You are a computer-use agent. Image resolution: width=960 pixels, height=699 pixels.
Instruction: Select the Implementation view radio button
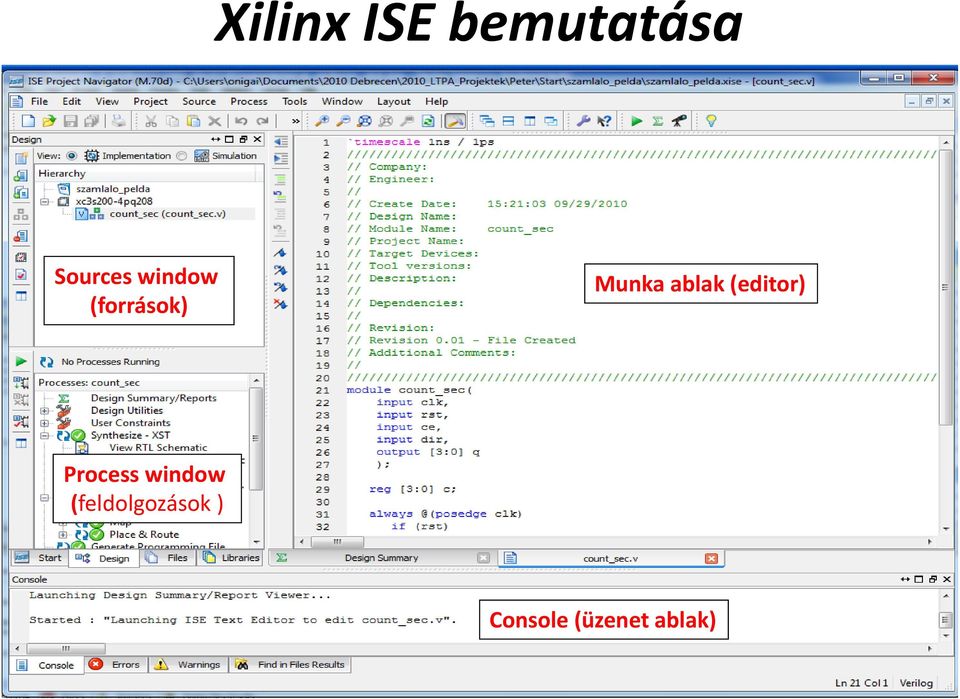(72, 155)
